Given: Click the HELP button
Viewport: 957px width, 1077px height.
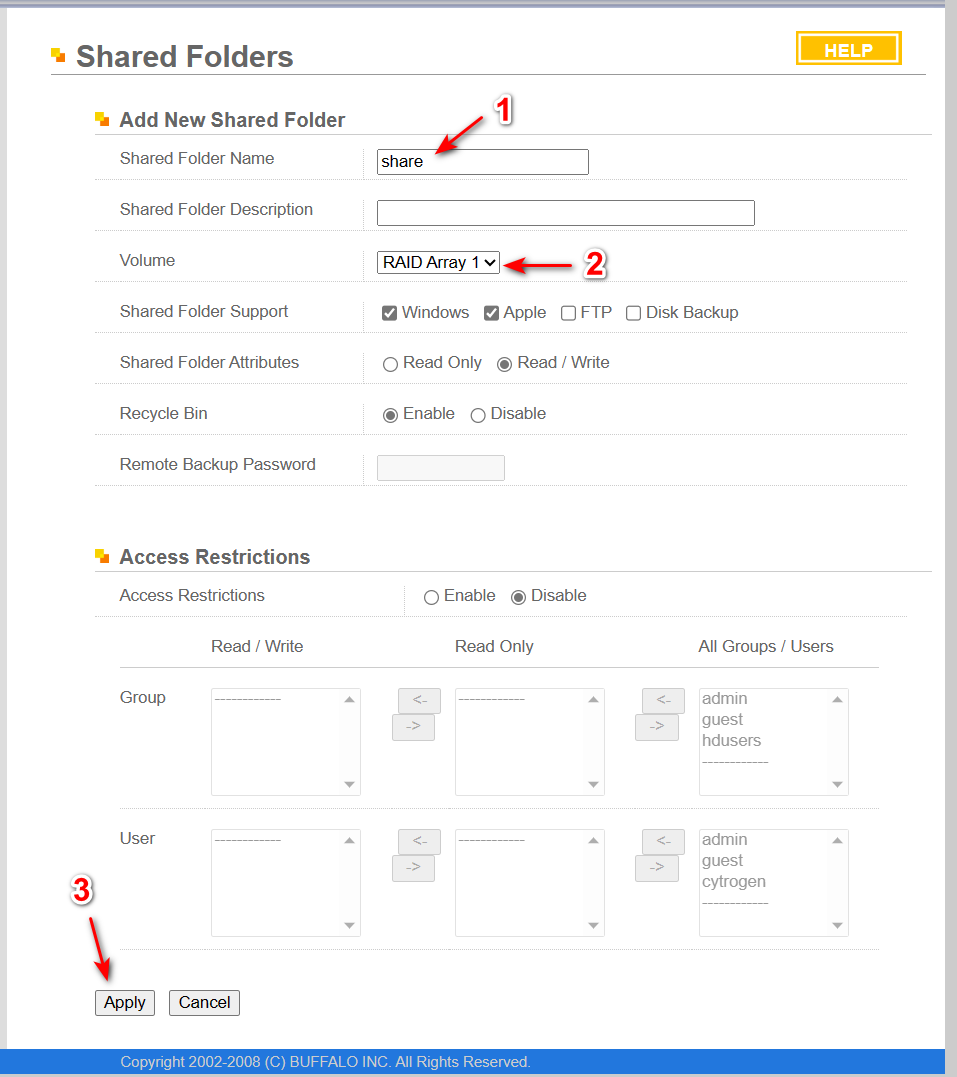Looking at the screenshot, I should point(847,47).
